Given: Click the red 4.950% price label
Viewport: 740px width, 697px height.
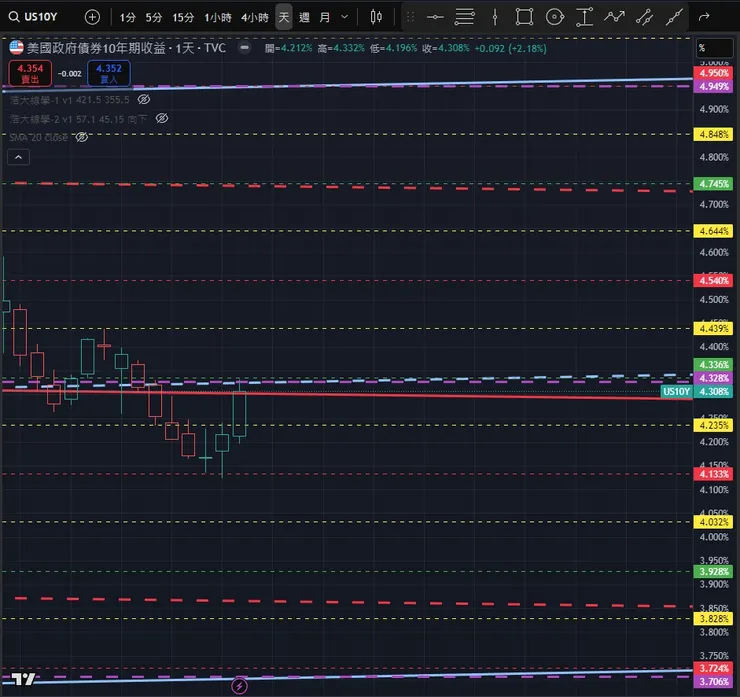Looking at the screenshot, I should [x=713, y=73].
